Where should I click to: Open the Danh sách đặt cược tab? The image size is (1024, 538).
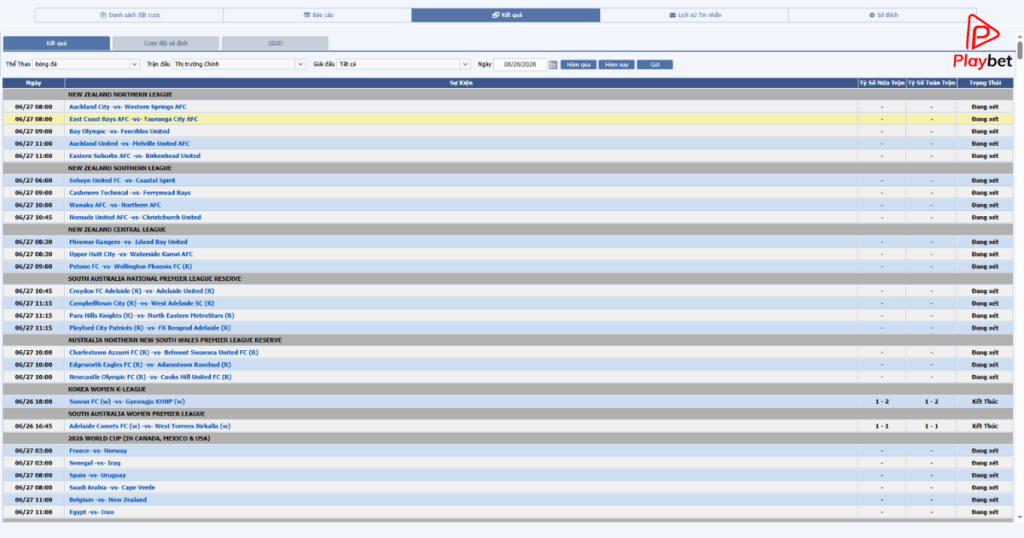129,15
